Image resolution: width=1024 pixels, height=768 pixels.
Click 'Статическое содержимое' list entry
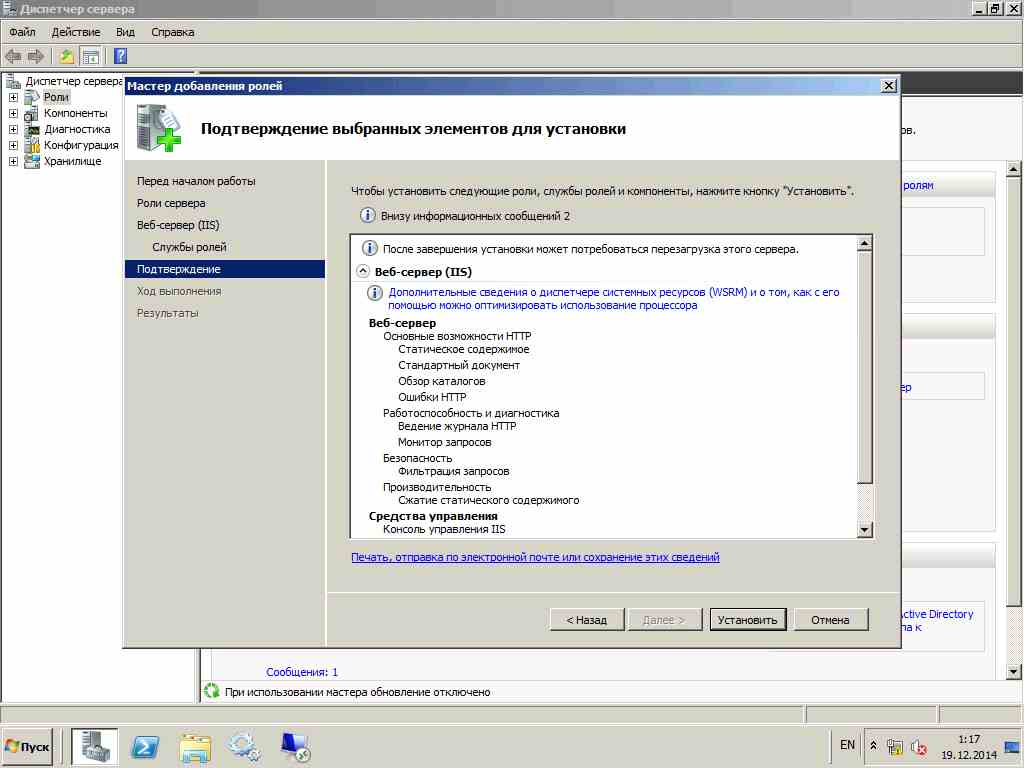(x=464, y=349)
